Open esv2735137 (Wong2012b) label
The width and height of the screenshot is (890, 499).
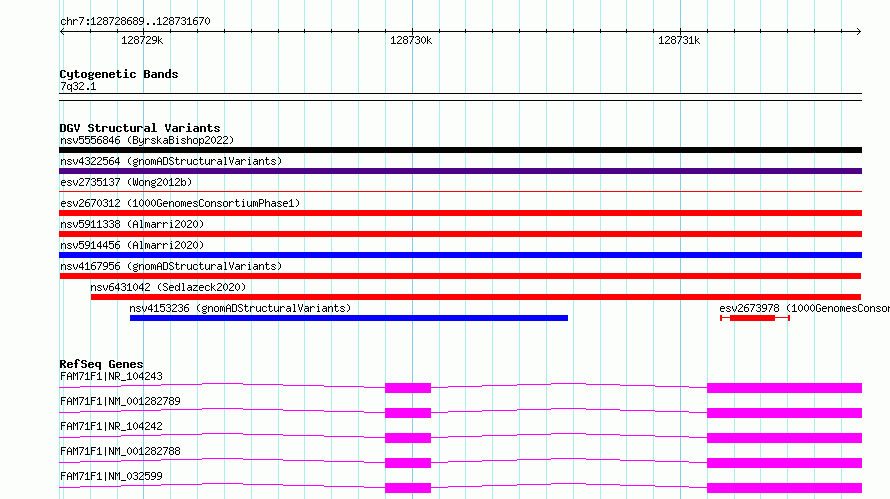(126, 182)
